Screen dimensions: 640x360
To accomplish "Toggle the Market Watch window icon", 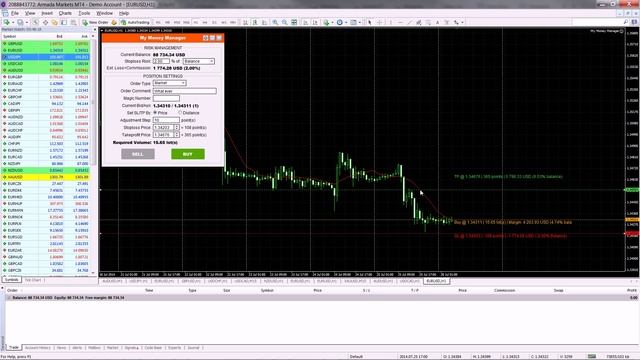I will tap(36, 22).
